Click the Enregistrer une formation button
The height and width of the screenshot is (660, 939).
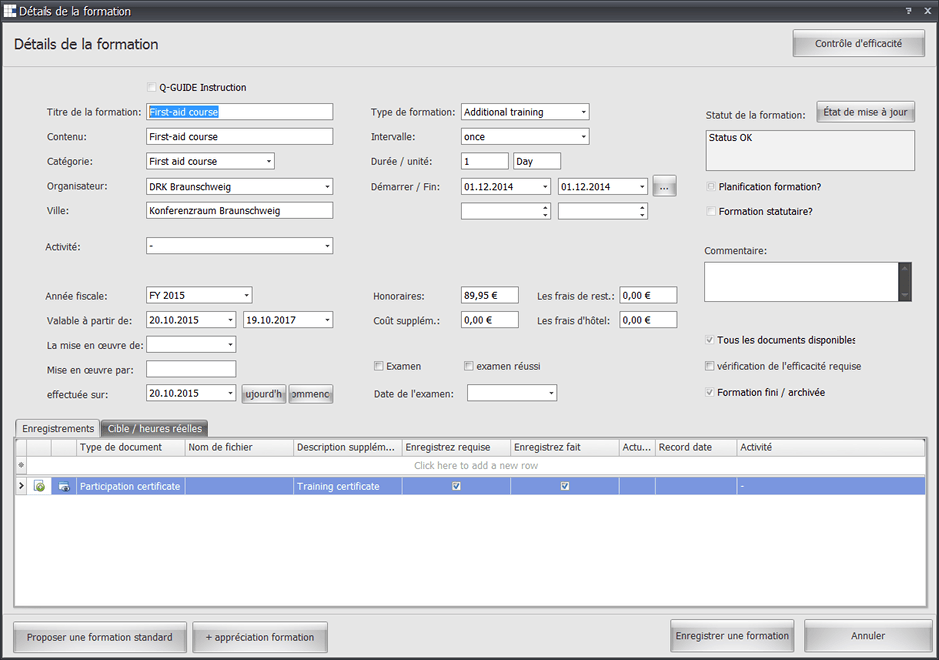click(x=732, y=636)
